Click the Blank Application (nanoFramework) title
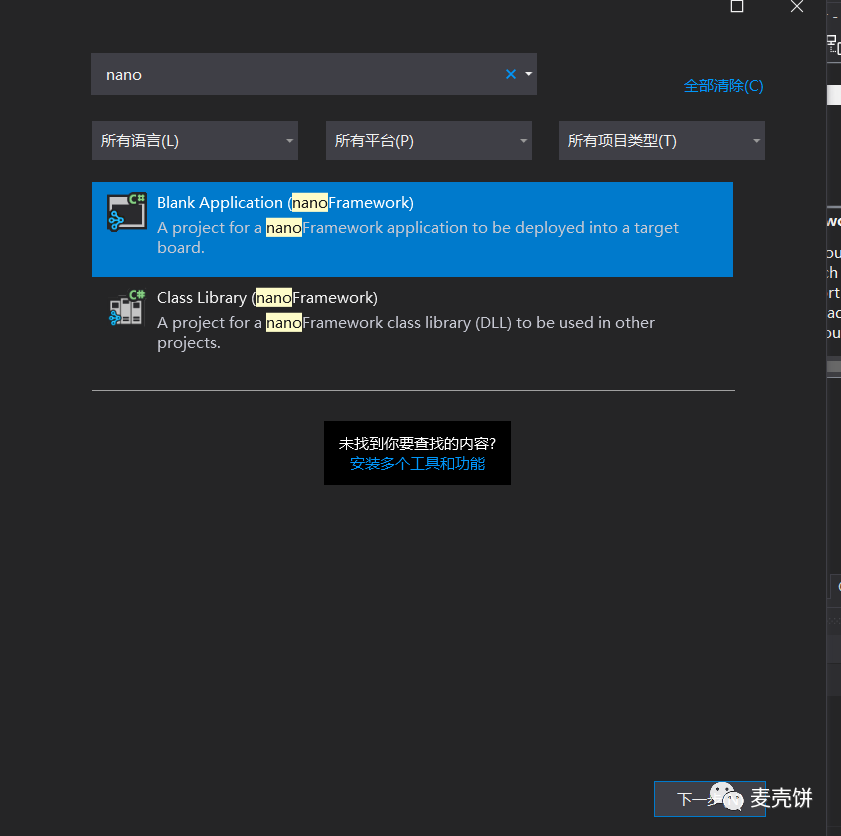The width and height of the screenshot is (841, 836). 285,203
